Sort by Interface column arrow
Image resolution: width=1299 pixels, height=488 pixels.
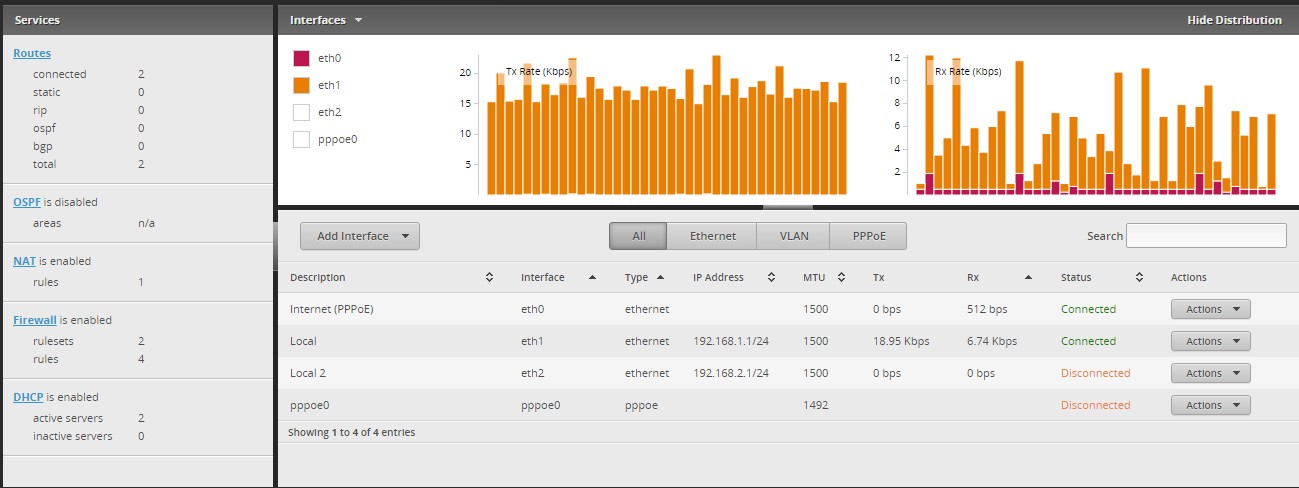[x=592, y=278]
